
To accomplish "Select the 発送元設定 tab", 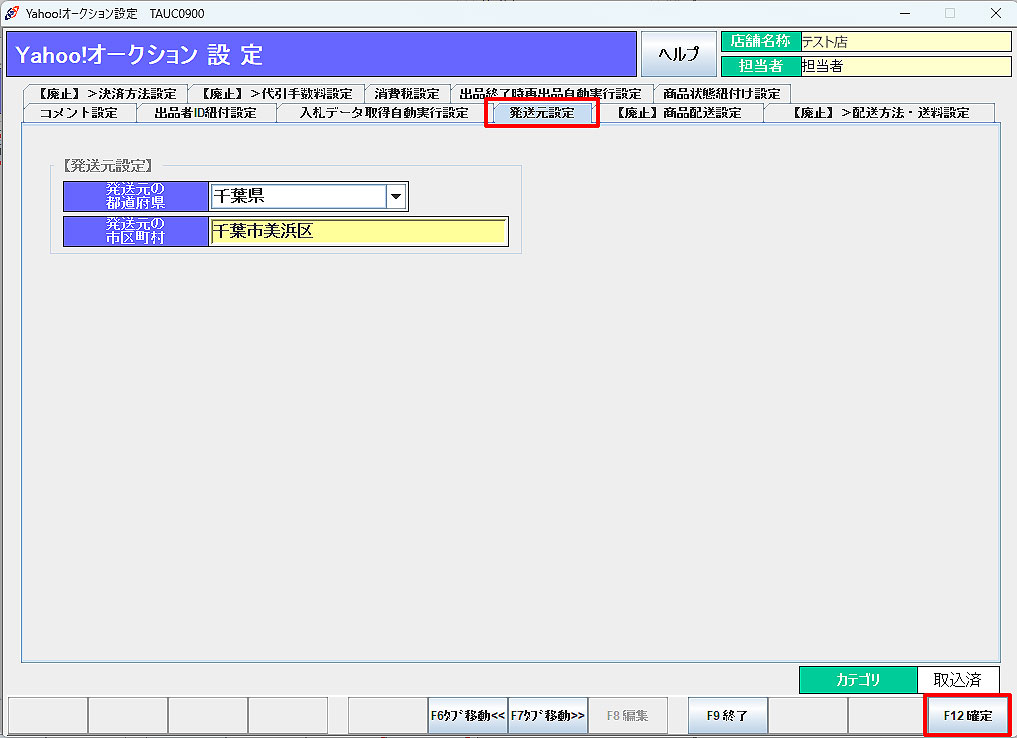I will point(542,113).
